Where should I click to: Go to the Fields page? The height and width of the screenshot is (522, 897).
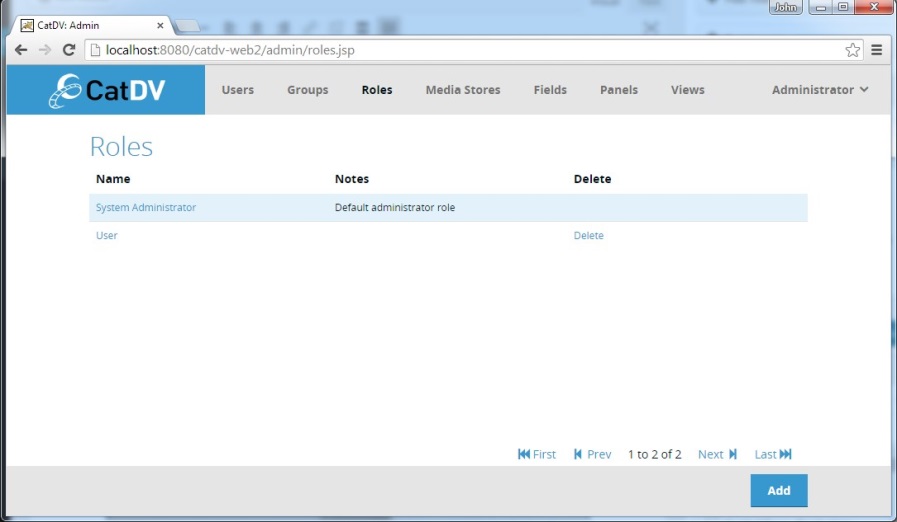pos(550,90)
